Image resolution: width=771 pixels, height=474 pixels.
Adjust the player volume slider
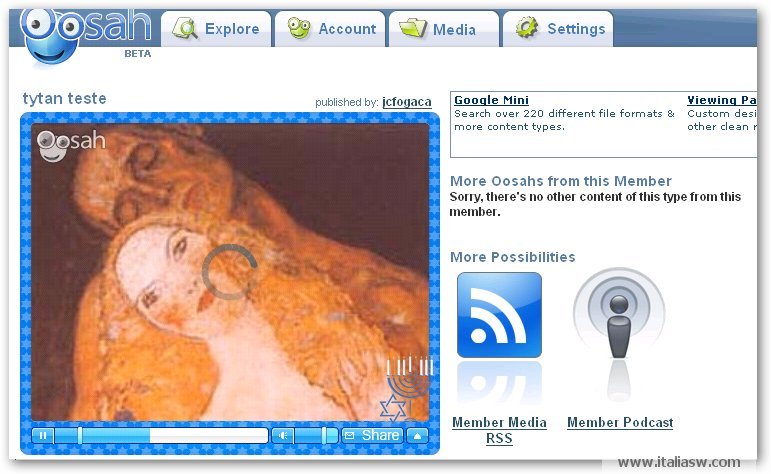tap(317, 435)
